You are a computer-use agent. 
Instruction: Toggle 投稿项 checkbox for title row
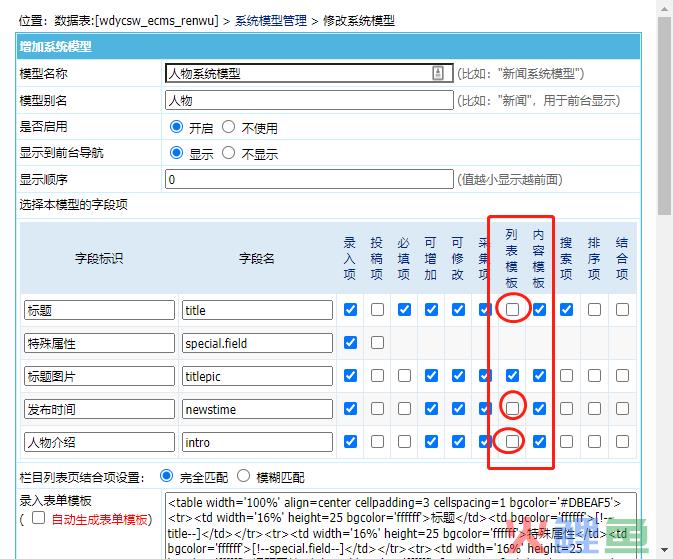coord(377,310)
